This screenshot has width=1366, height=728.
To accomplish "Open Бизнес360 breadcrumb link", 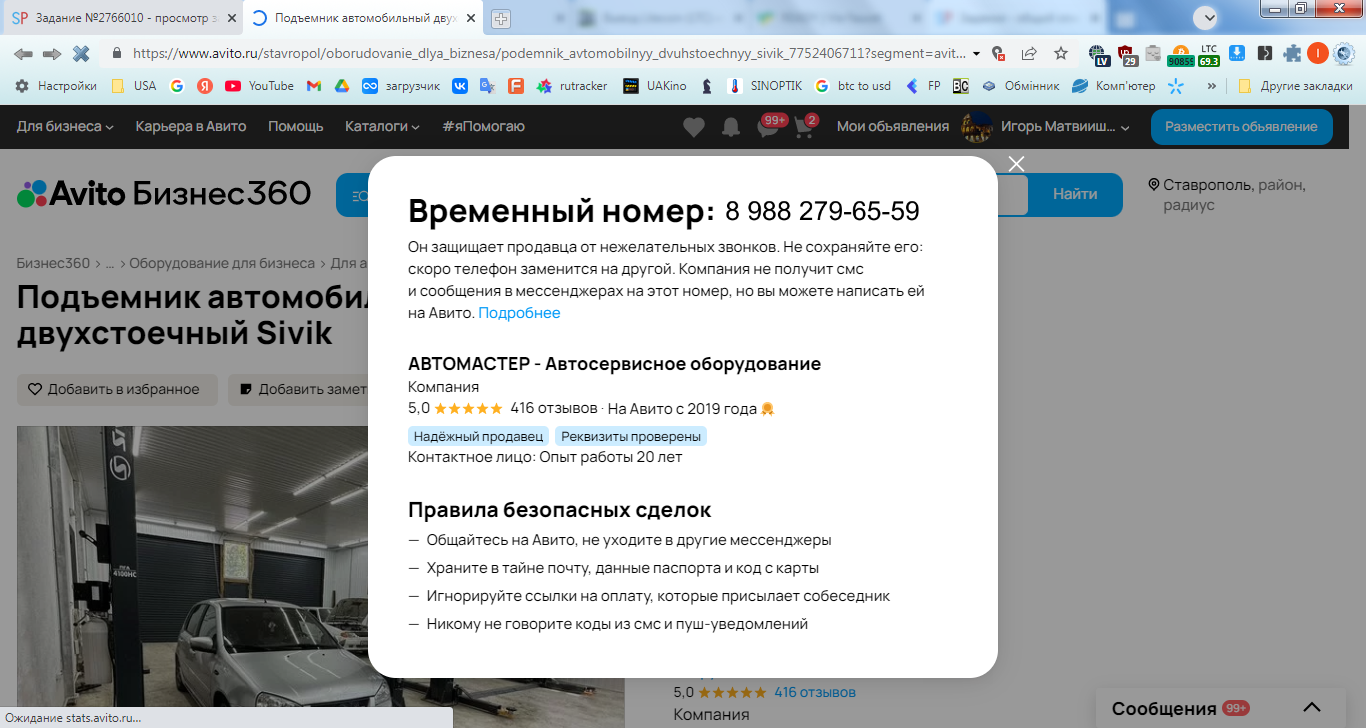I will [x=53, y=264].
